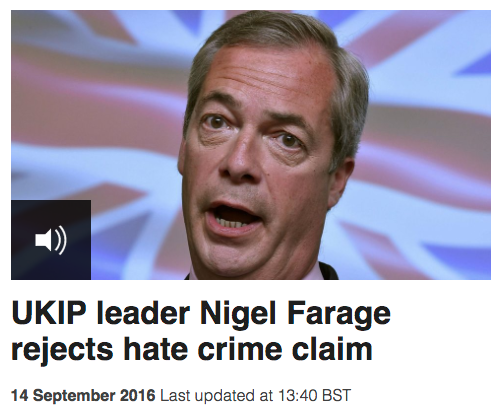The width and height of the screenshot is (500, 405).
Task: Click the 'Last updated at' text
Action: click(x=217, y=395)
